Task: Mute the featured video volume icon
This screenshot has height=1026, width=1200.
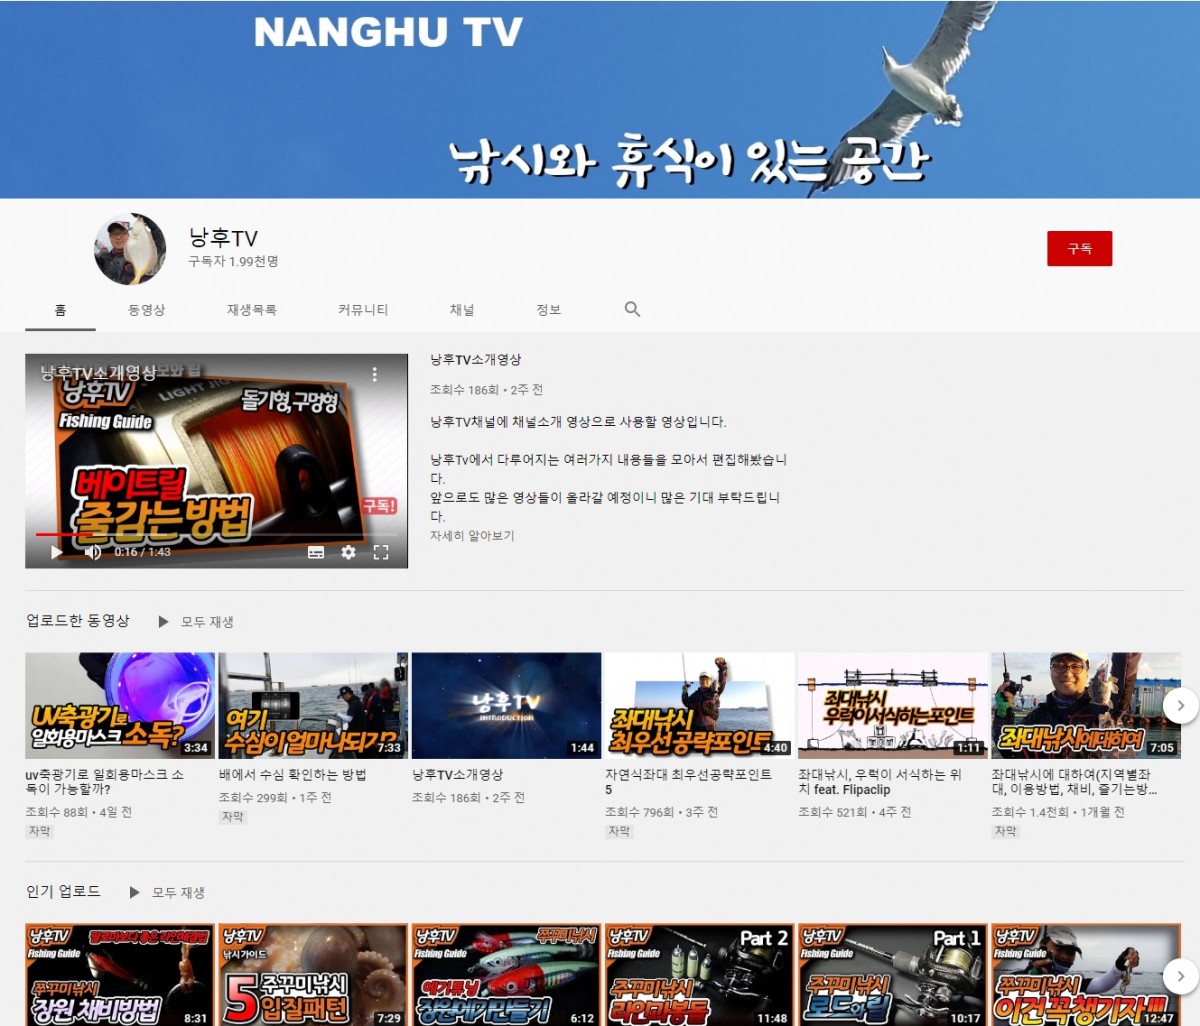Action: click(92, 552)
